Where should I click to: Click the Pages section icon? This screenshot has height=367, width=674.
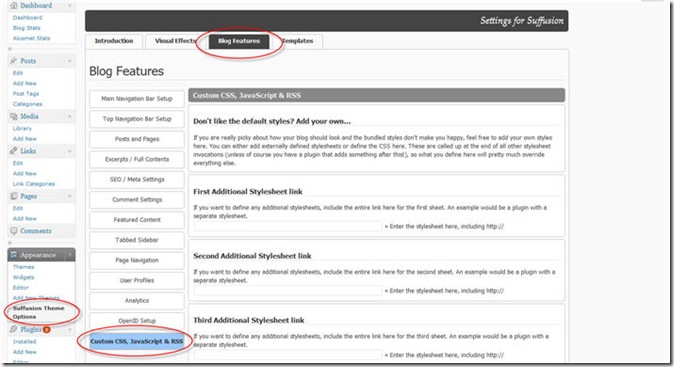coord(14,196)
